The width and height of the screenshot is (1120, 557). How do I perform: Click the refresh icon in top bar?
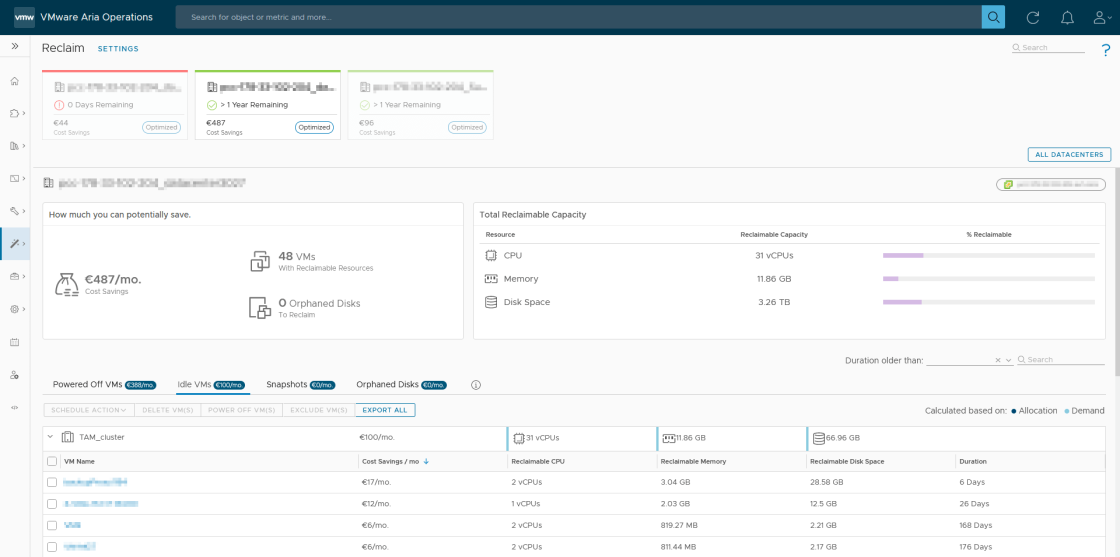tap(1033, 18)
